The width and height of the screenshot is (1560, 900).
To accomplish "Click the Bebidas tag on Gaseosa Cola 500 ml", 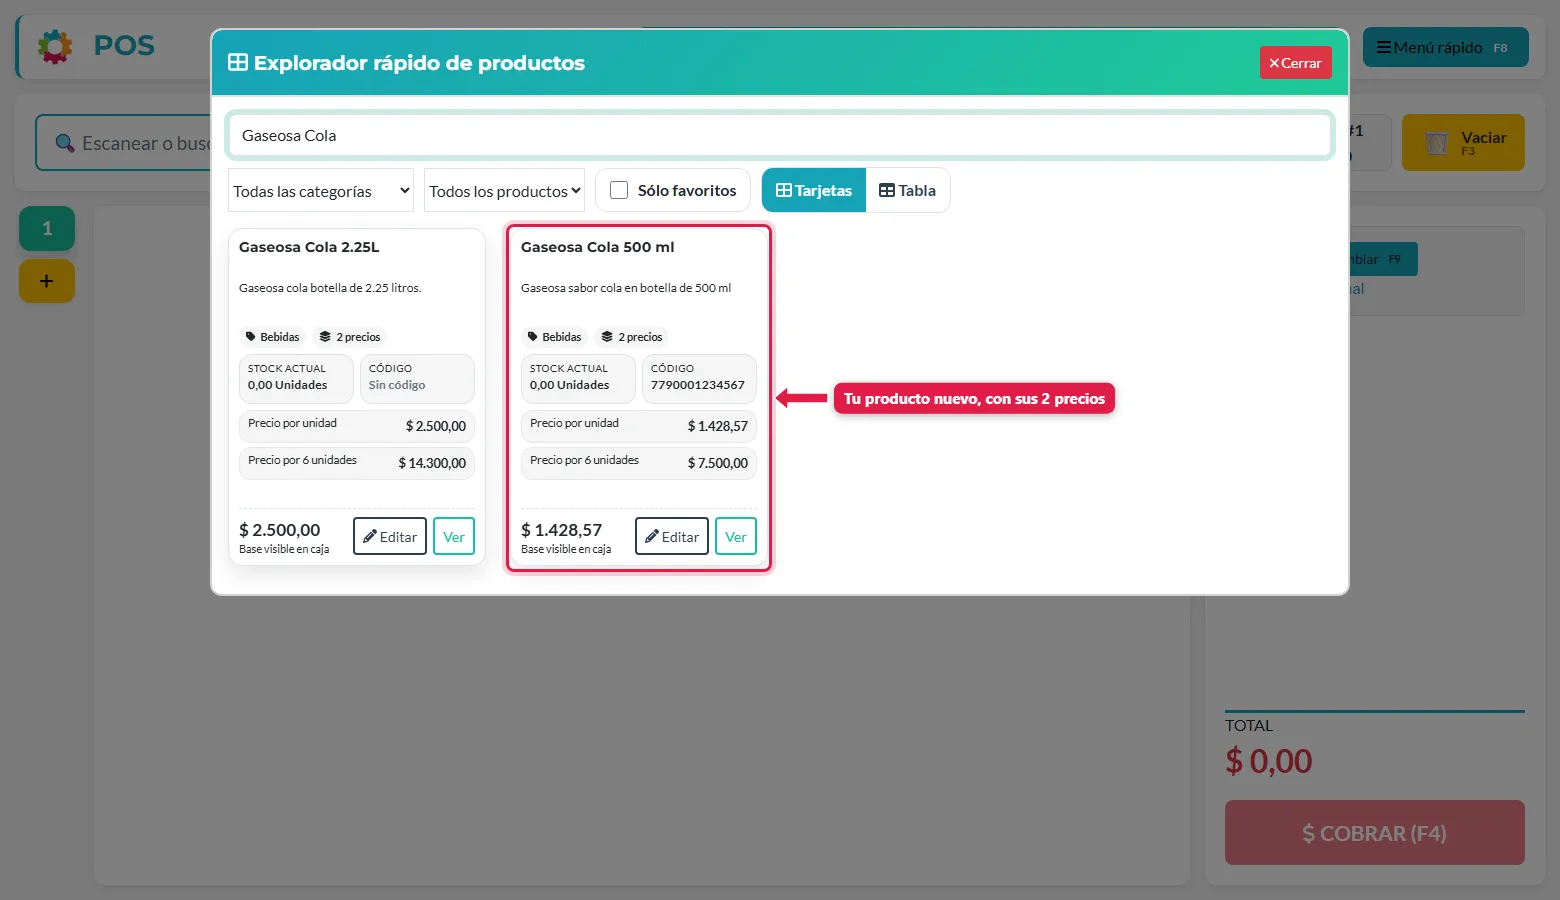I will click(x=554, y=337).
